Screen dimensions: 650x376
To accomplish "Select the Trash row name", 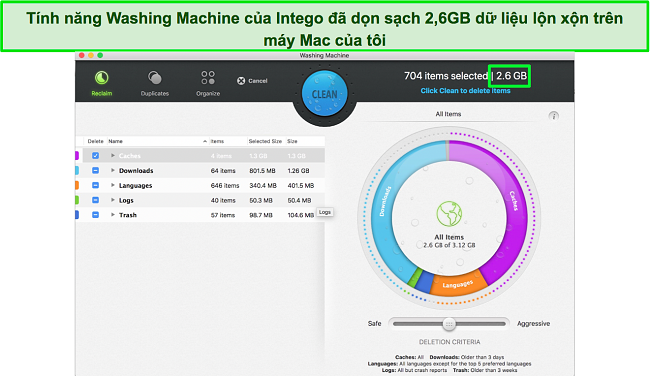I will [128, 215].
